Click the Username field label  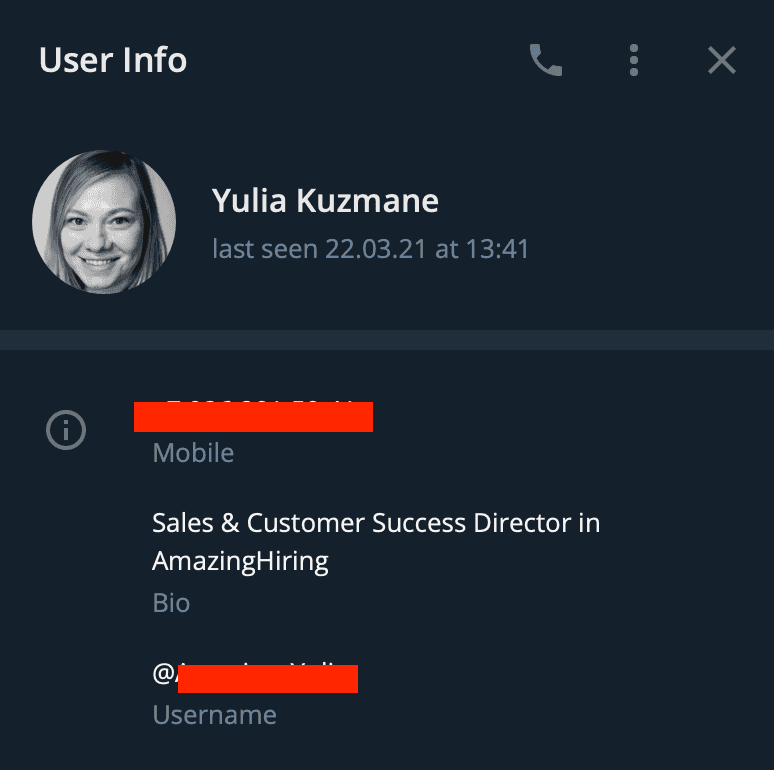[214, 715]
